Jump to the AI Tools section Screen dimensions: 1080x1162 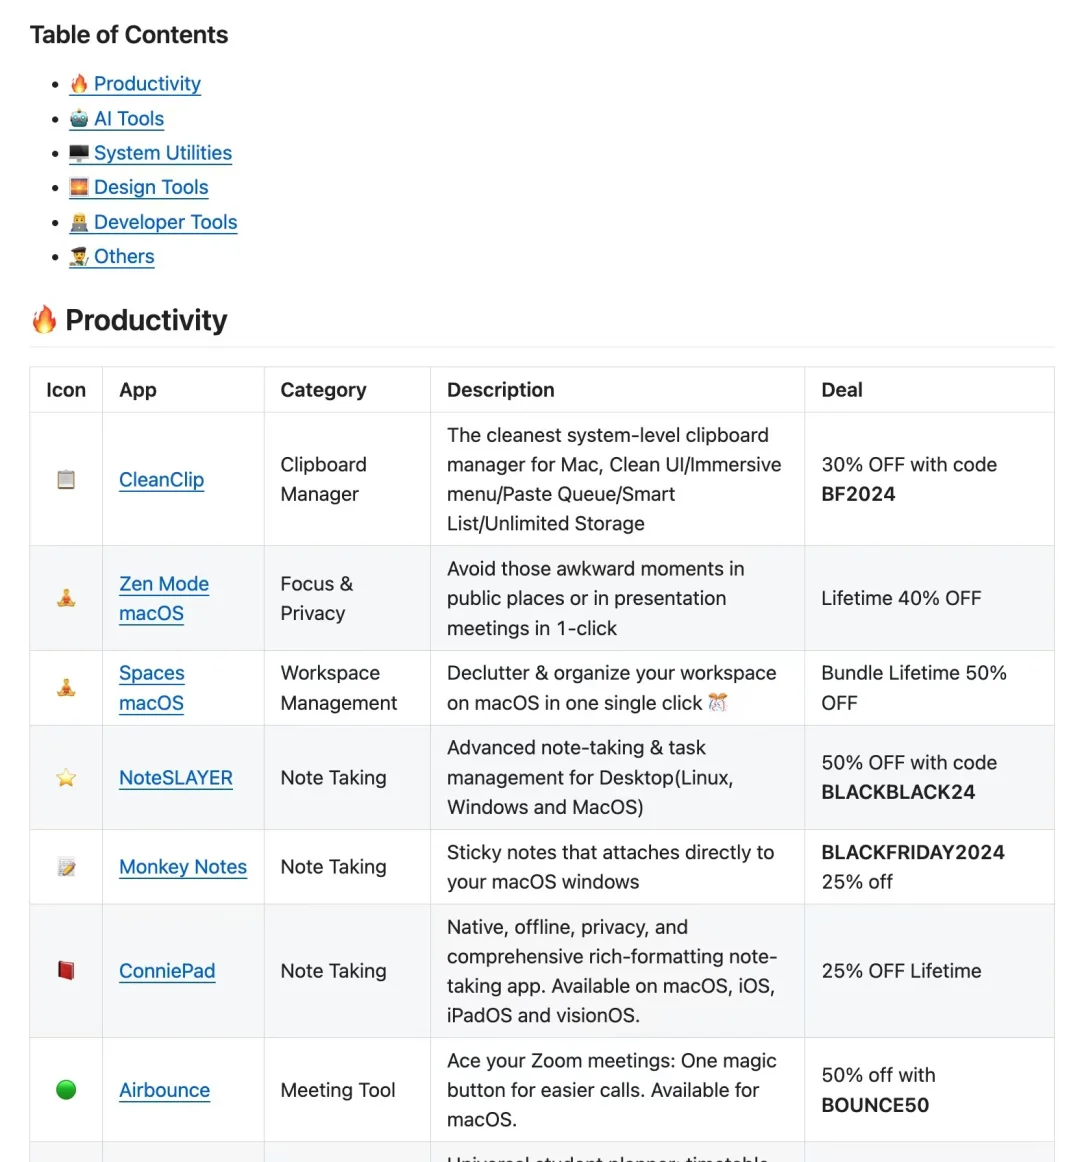tap(128, 119)
